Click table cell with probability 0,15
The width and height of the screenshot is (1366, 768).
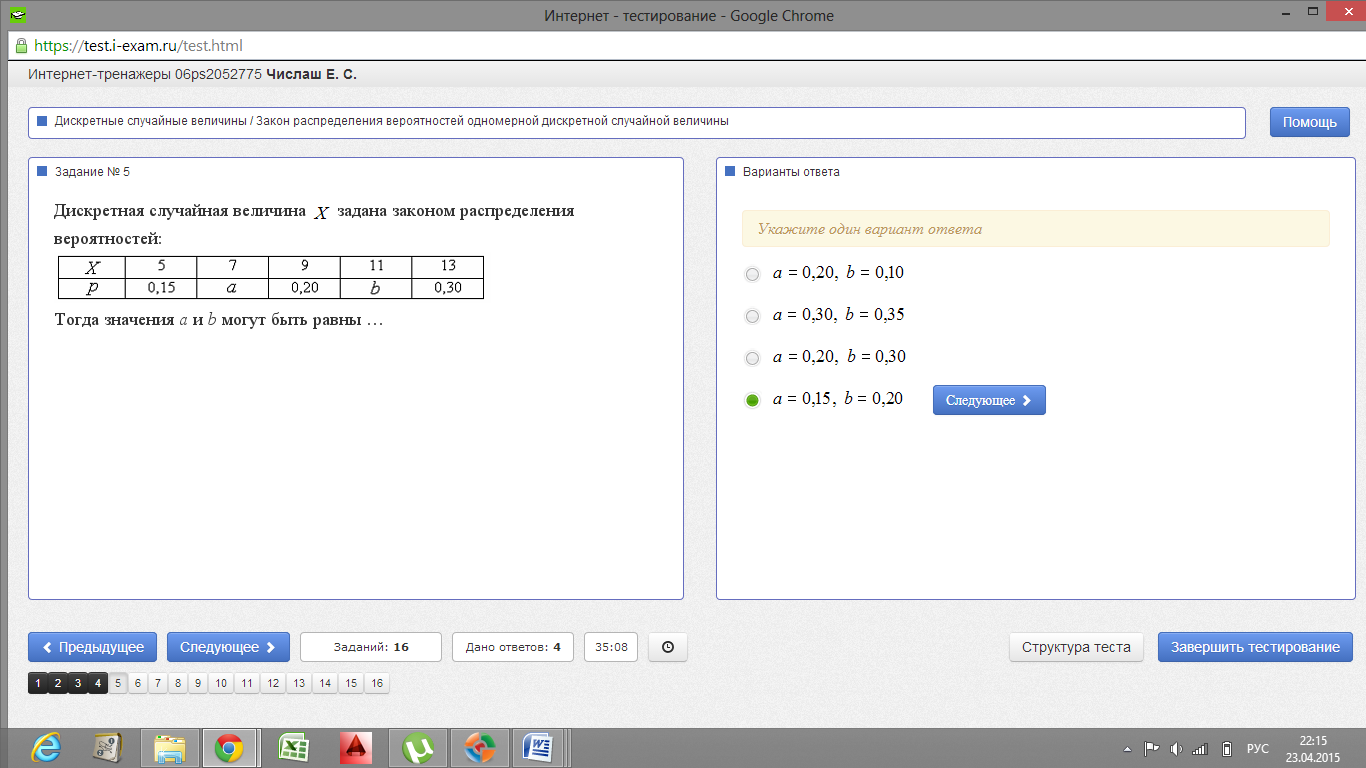point(161,288)
